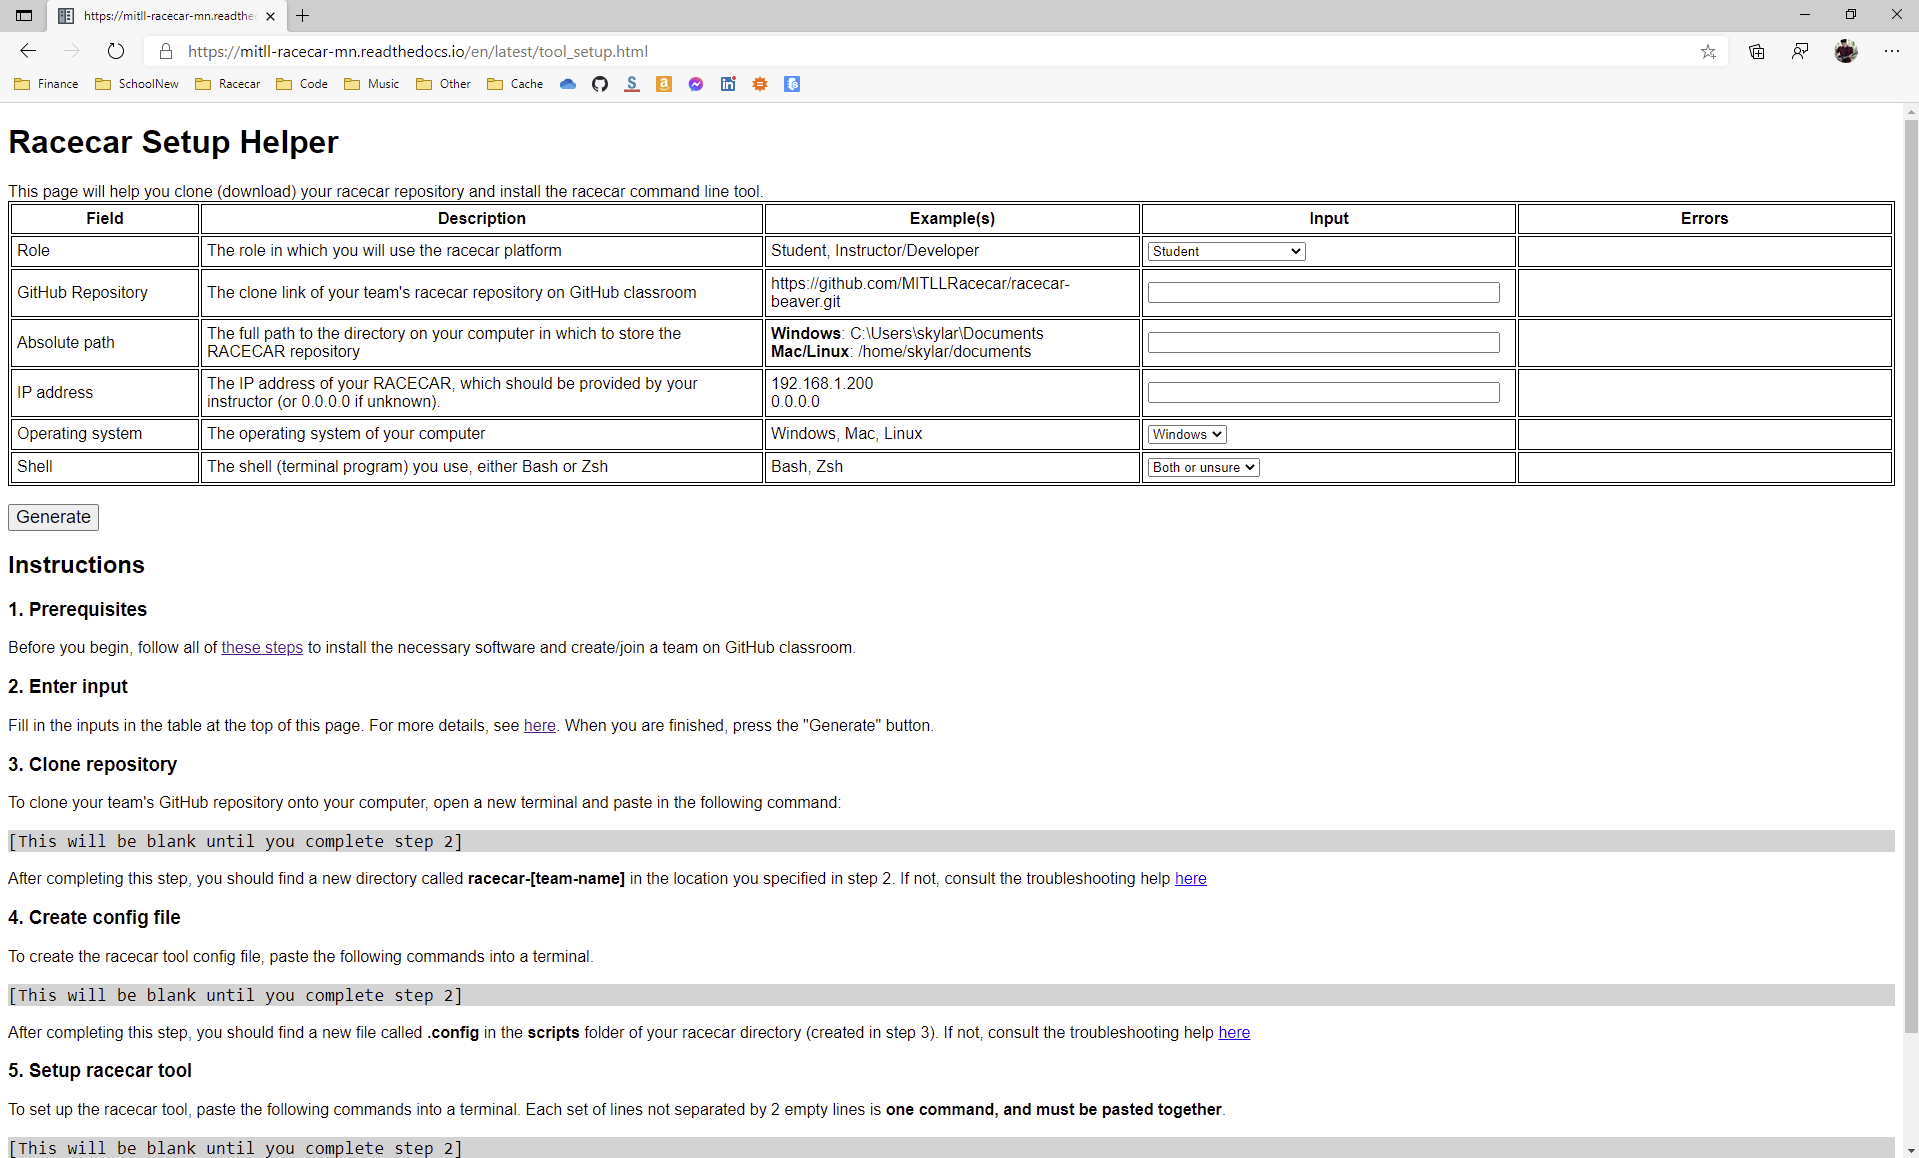Click the 'Errors' column header
1919x1158 pixels.
point(1704,218)
